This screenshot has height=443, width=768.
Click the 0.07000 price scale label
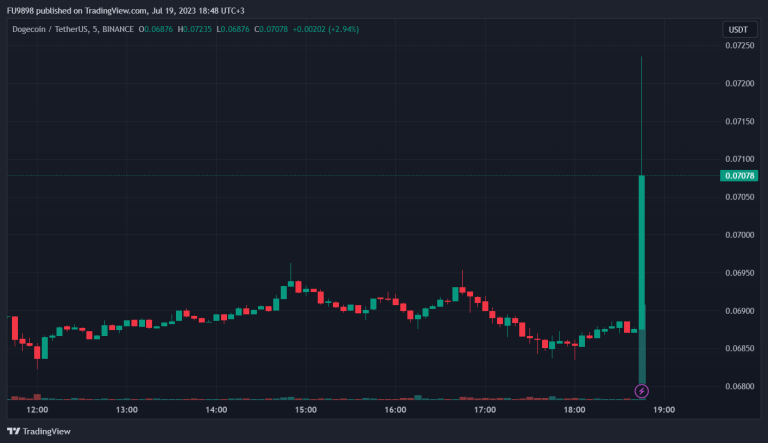click(x=740, y=235)
